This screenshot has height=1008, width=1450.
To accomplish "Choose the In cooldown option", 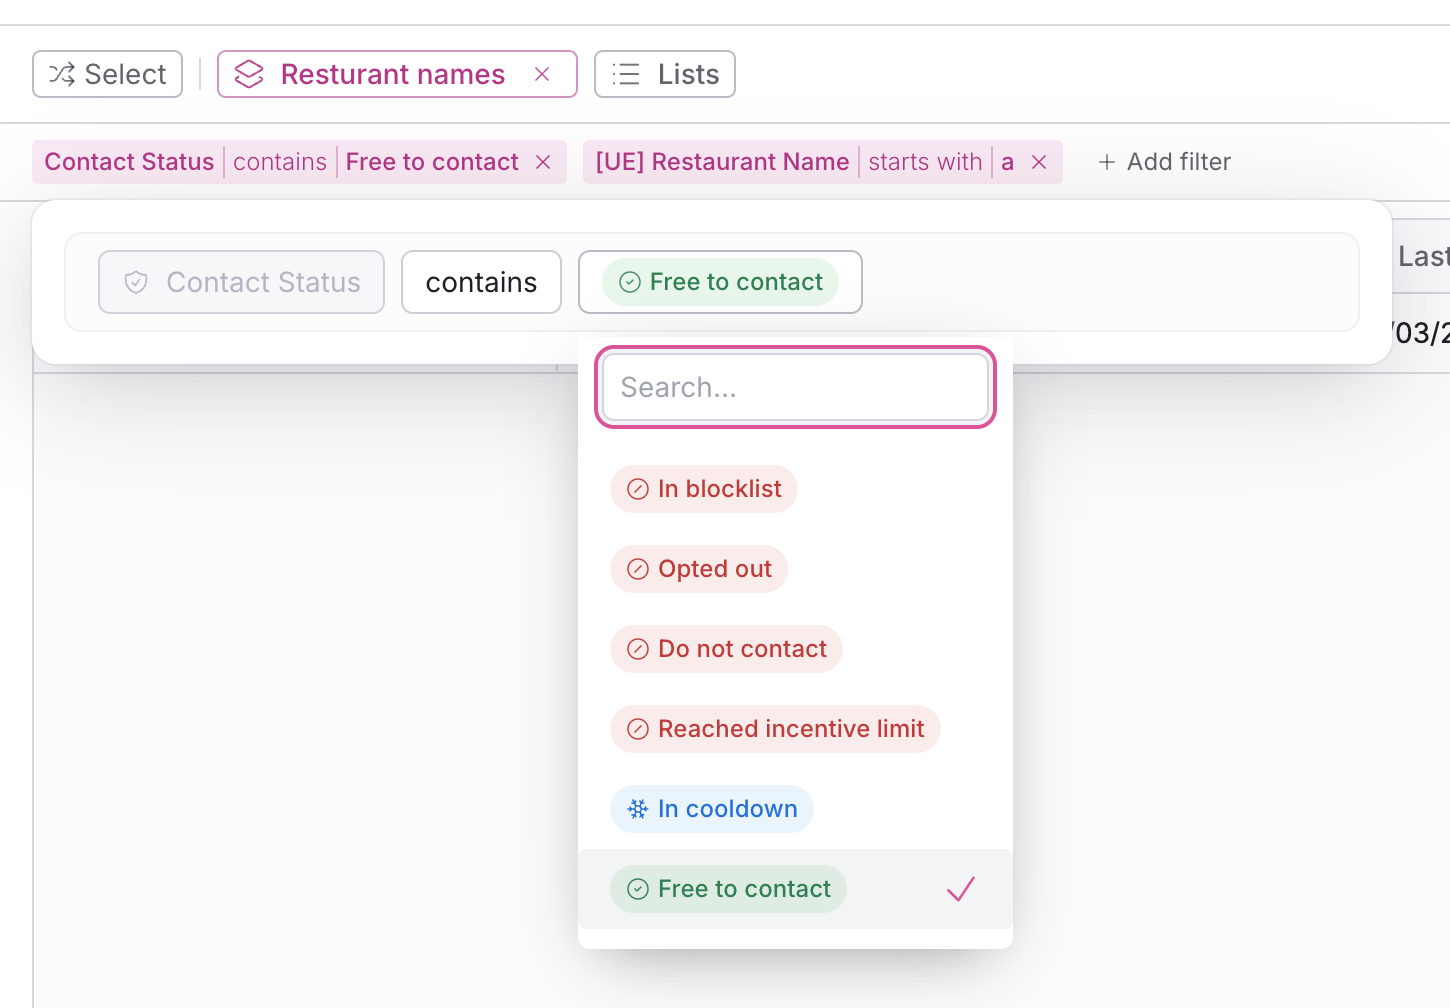I will point(712,809).
